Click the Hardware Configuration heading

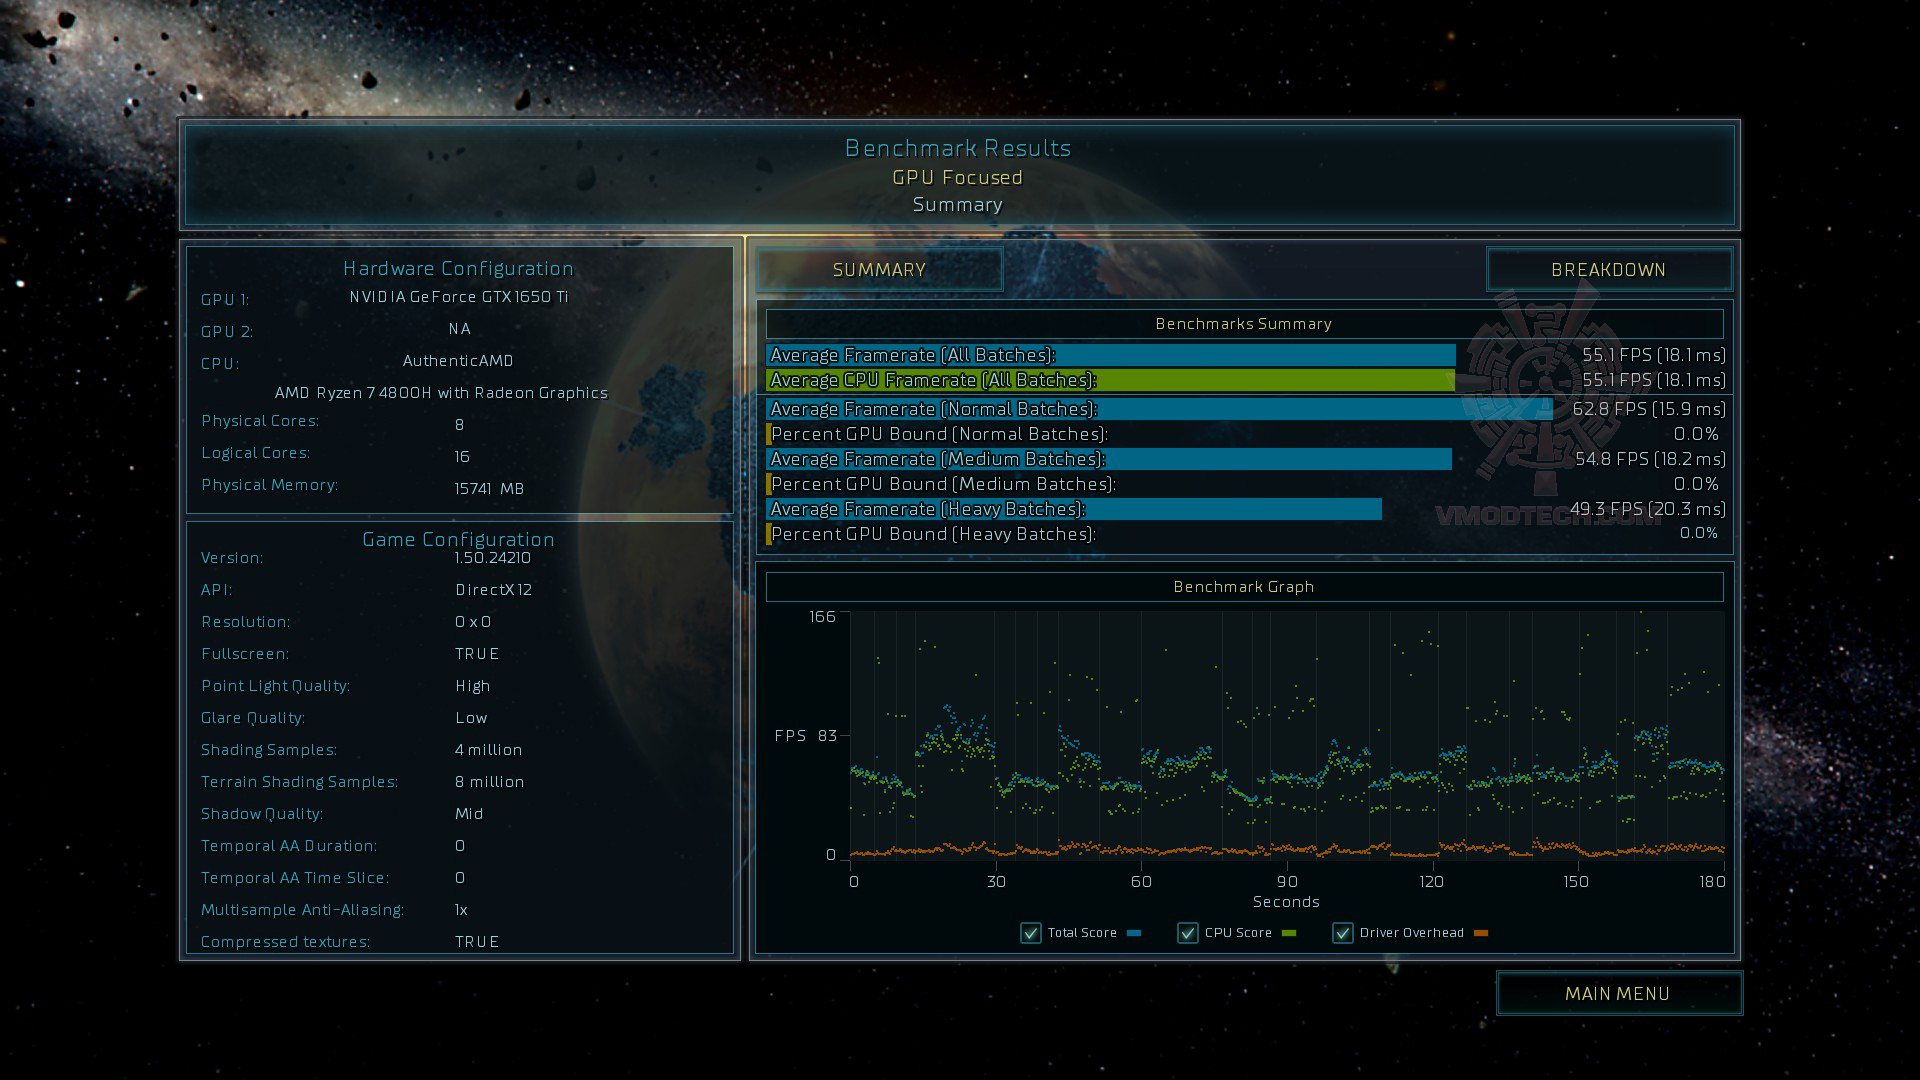[458, 268]
